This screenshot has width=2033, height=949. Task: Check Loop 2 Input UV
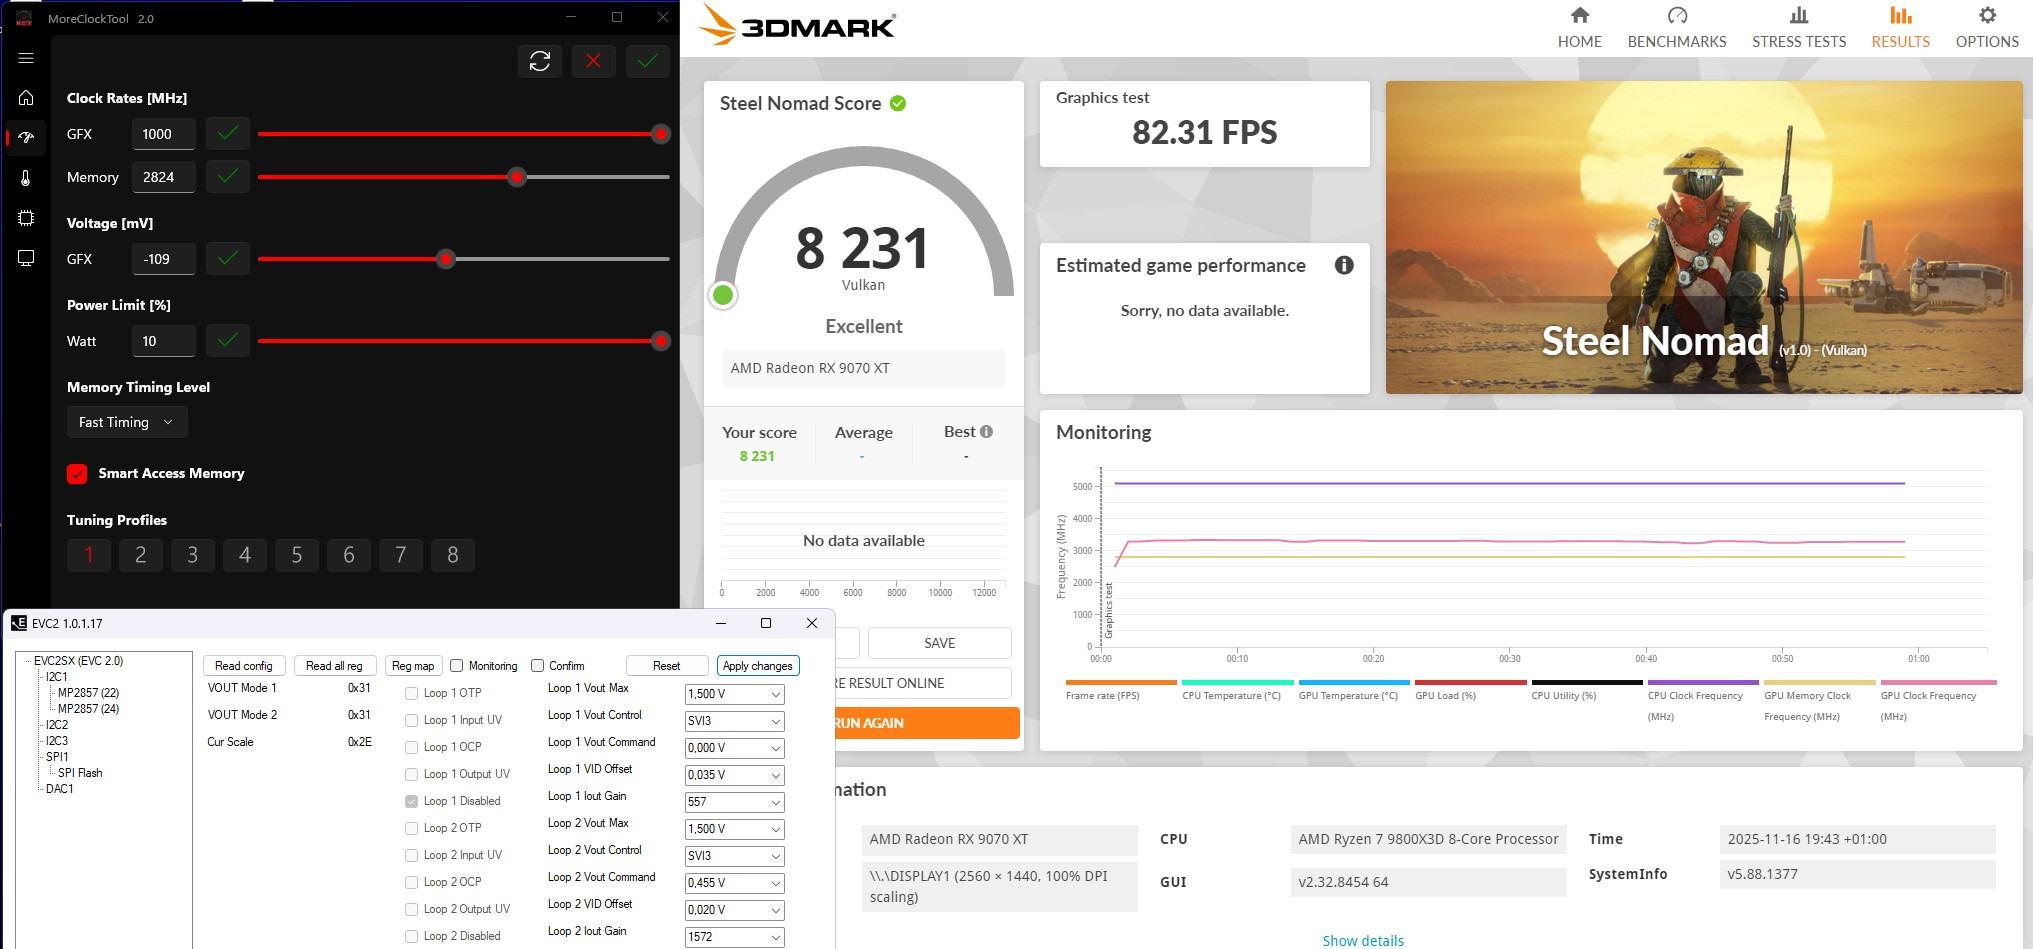[x=411, y=855]
